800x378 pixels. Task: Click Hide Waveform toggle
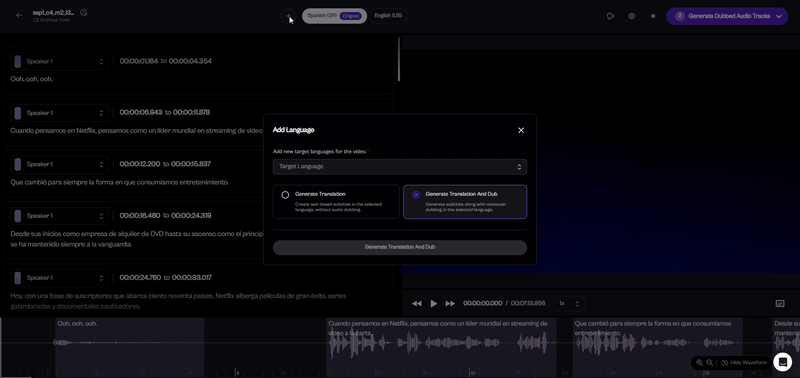[x=744, y=363]
